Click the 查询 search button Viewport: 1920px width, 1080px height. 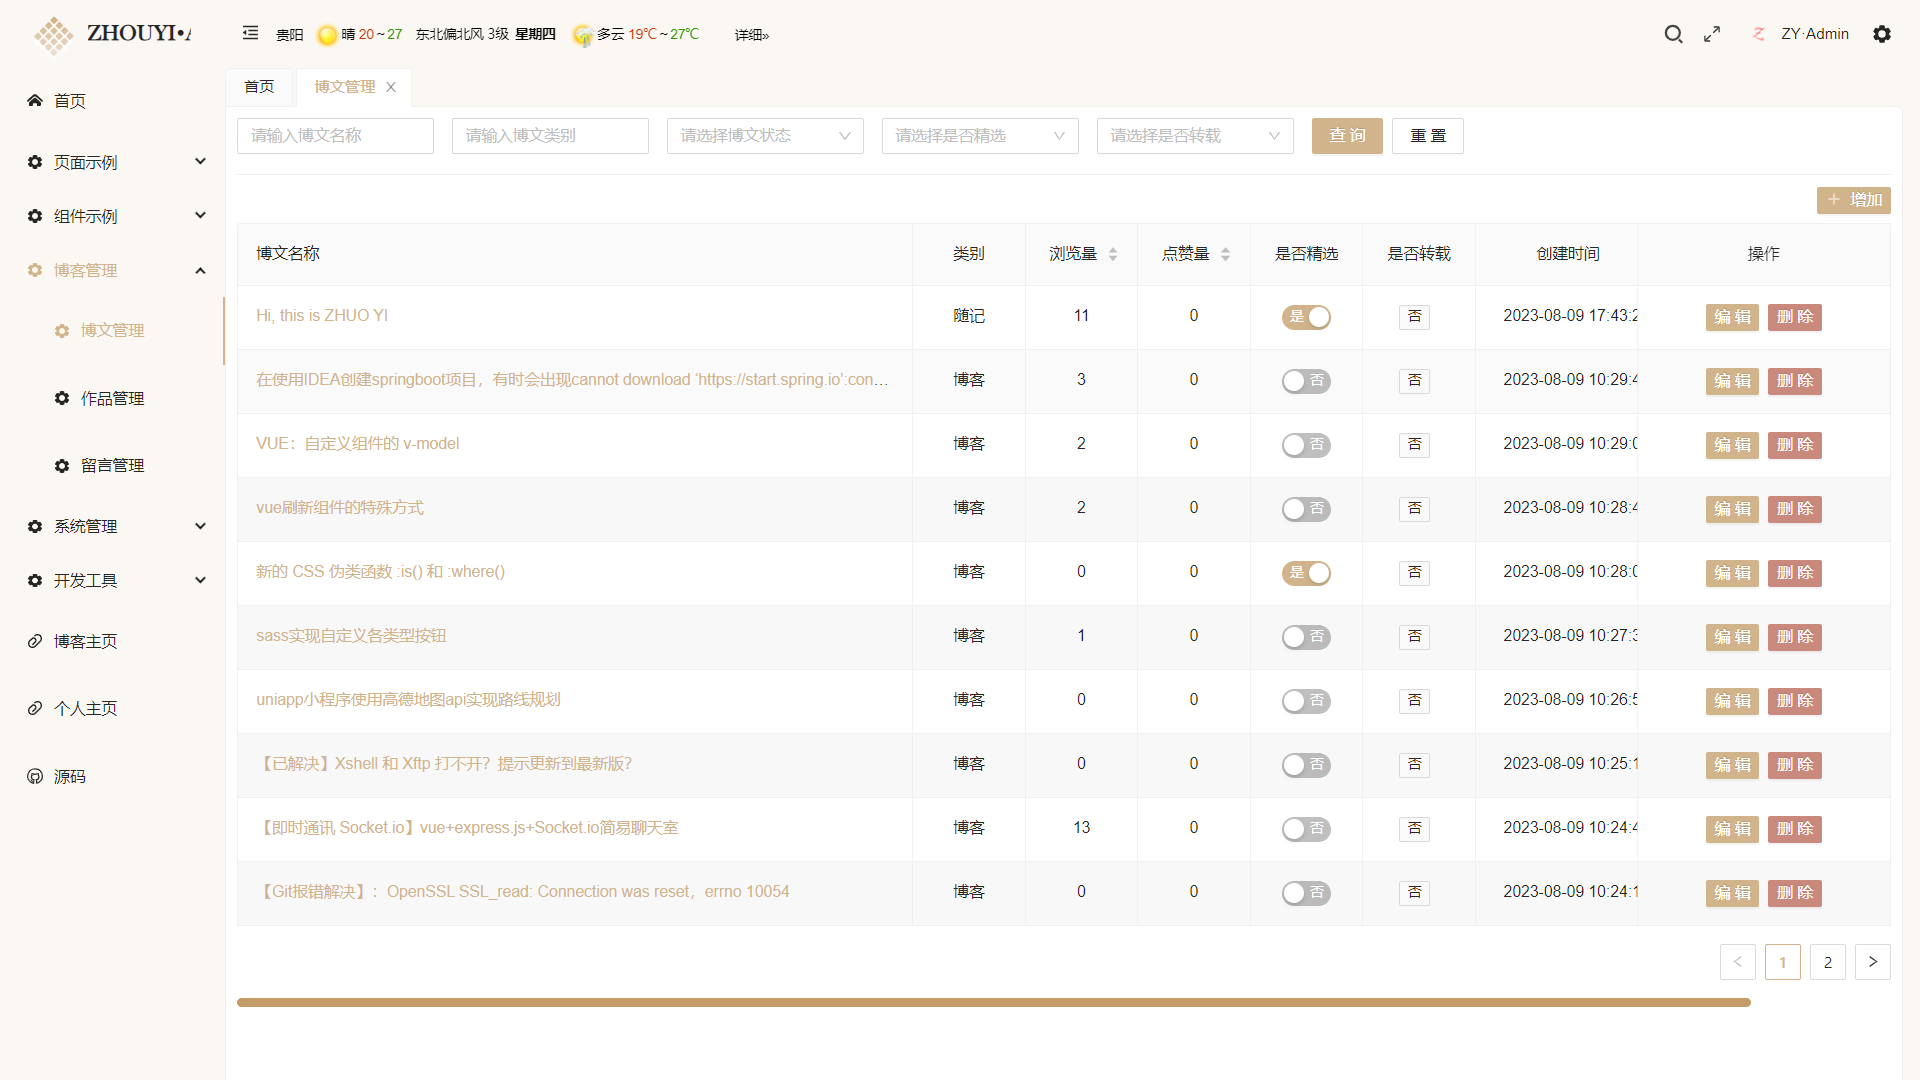(x=1347, y=136)
